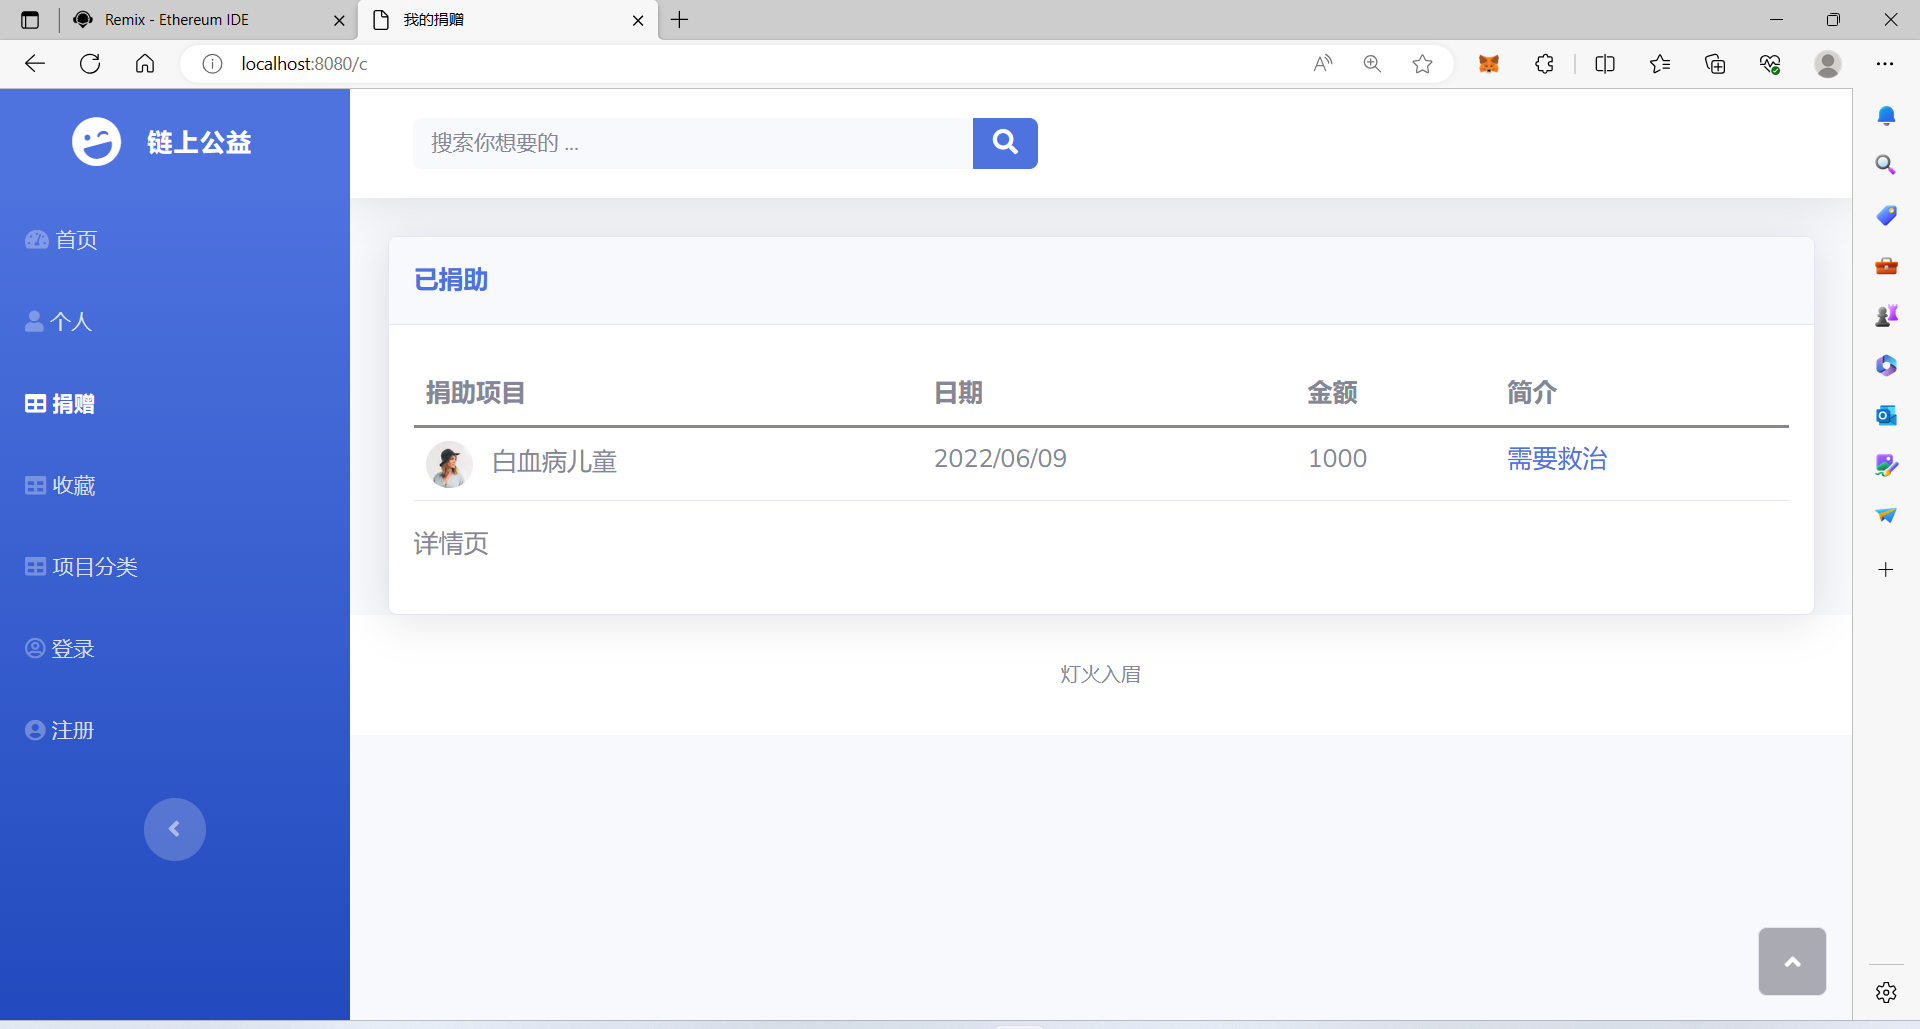Open sidebar settings gear icon
This screenshot has width=1920, height=1029.
click(1886, 992)
